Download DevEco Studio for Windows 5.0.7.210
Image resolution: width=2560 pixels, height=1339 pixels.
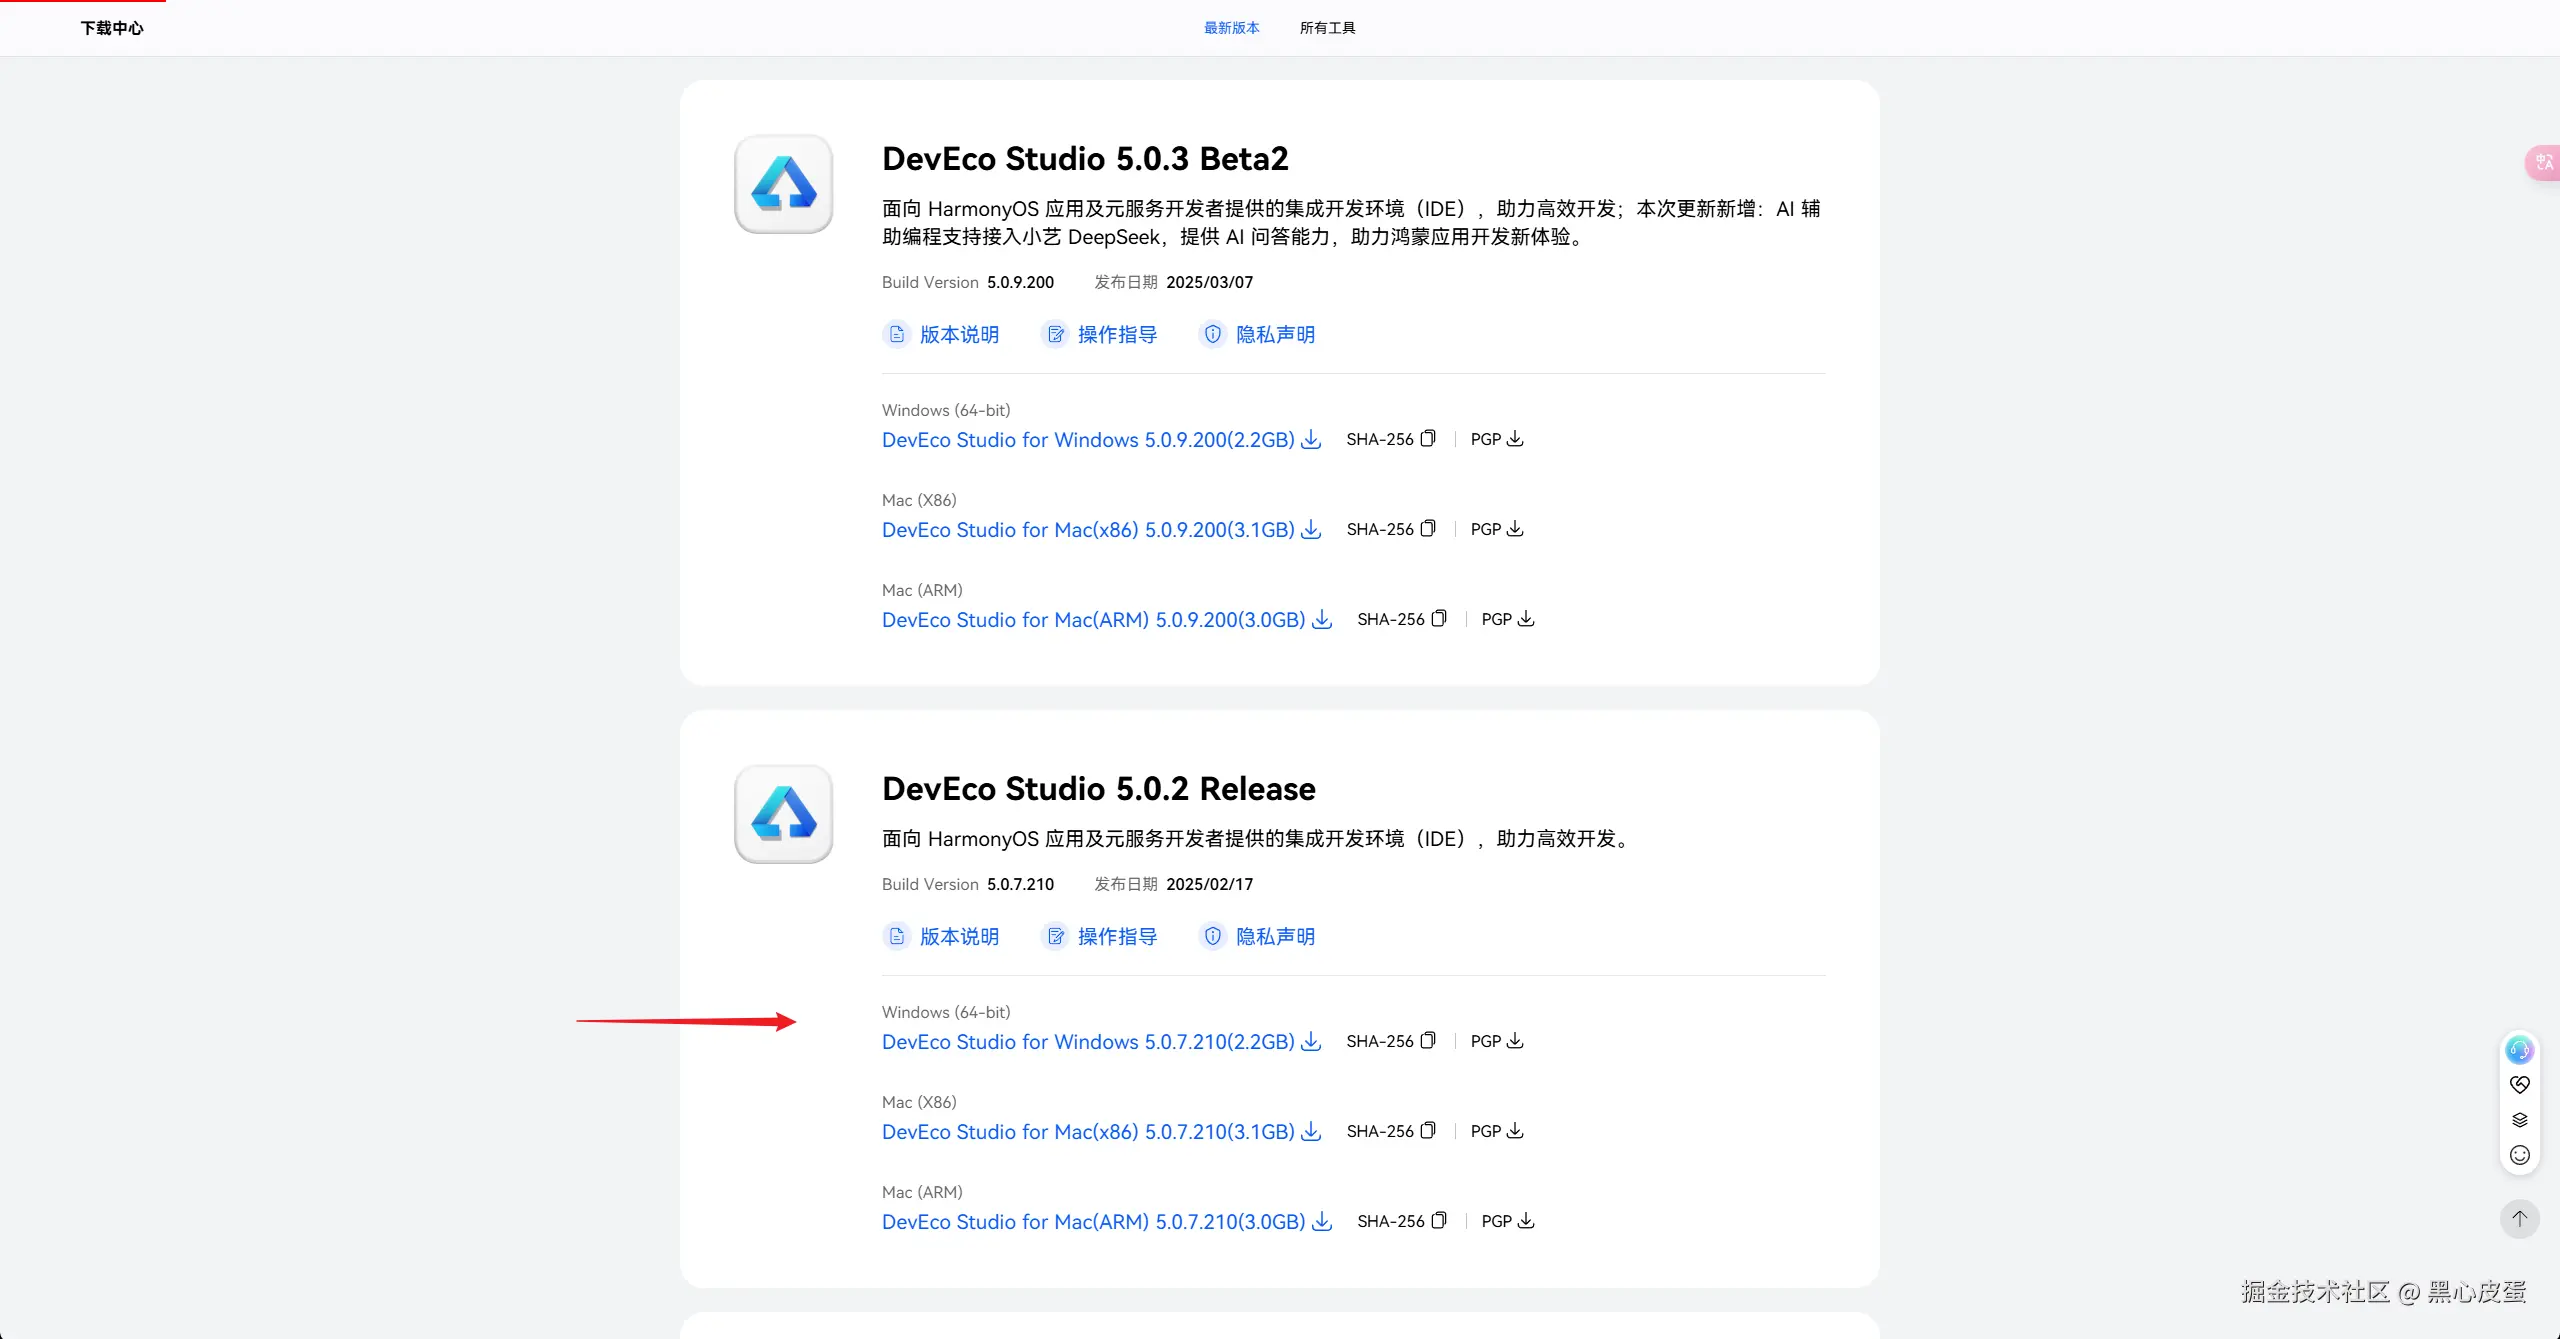pyautogui.click(x=1100, y=1042)
